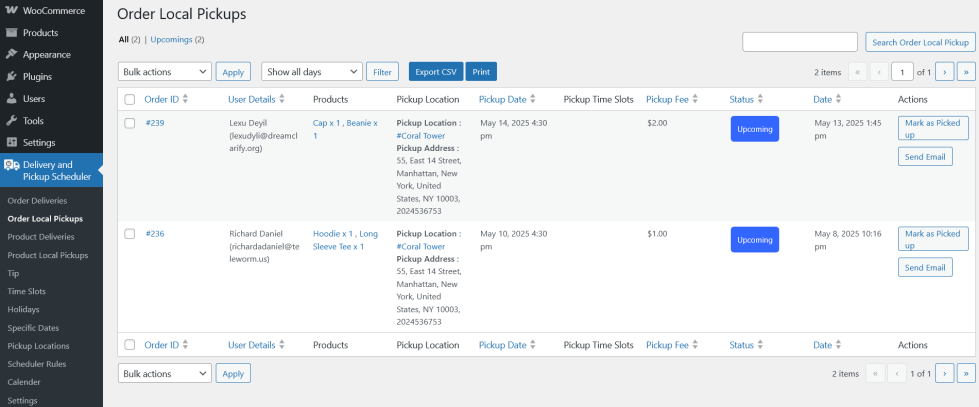Screen dimensions: 979x407
Task: Open Order Deliveries submenu item
Action: click(x=40, y=201)
